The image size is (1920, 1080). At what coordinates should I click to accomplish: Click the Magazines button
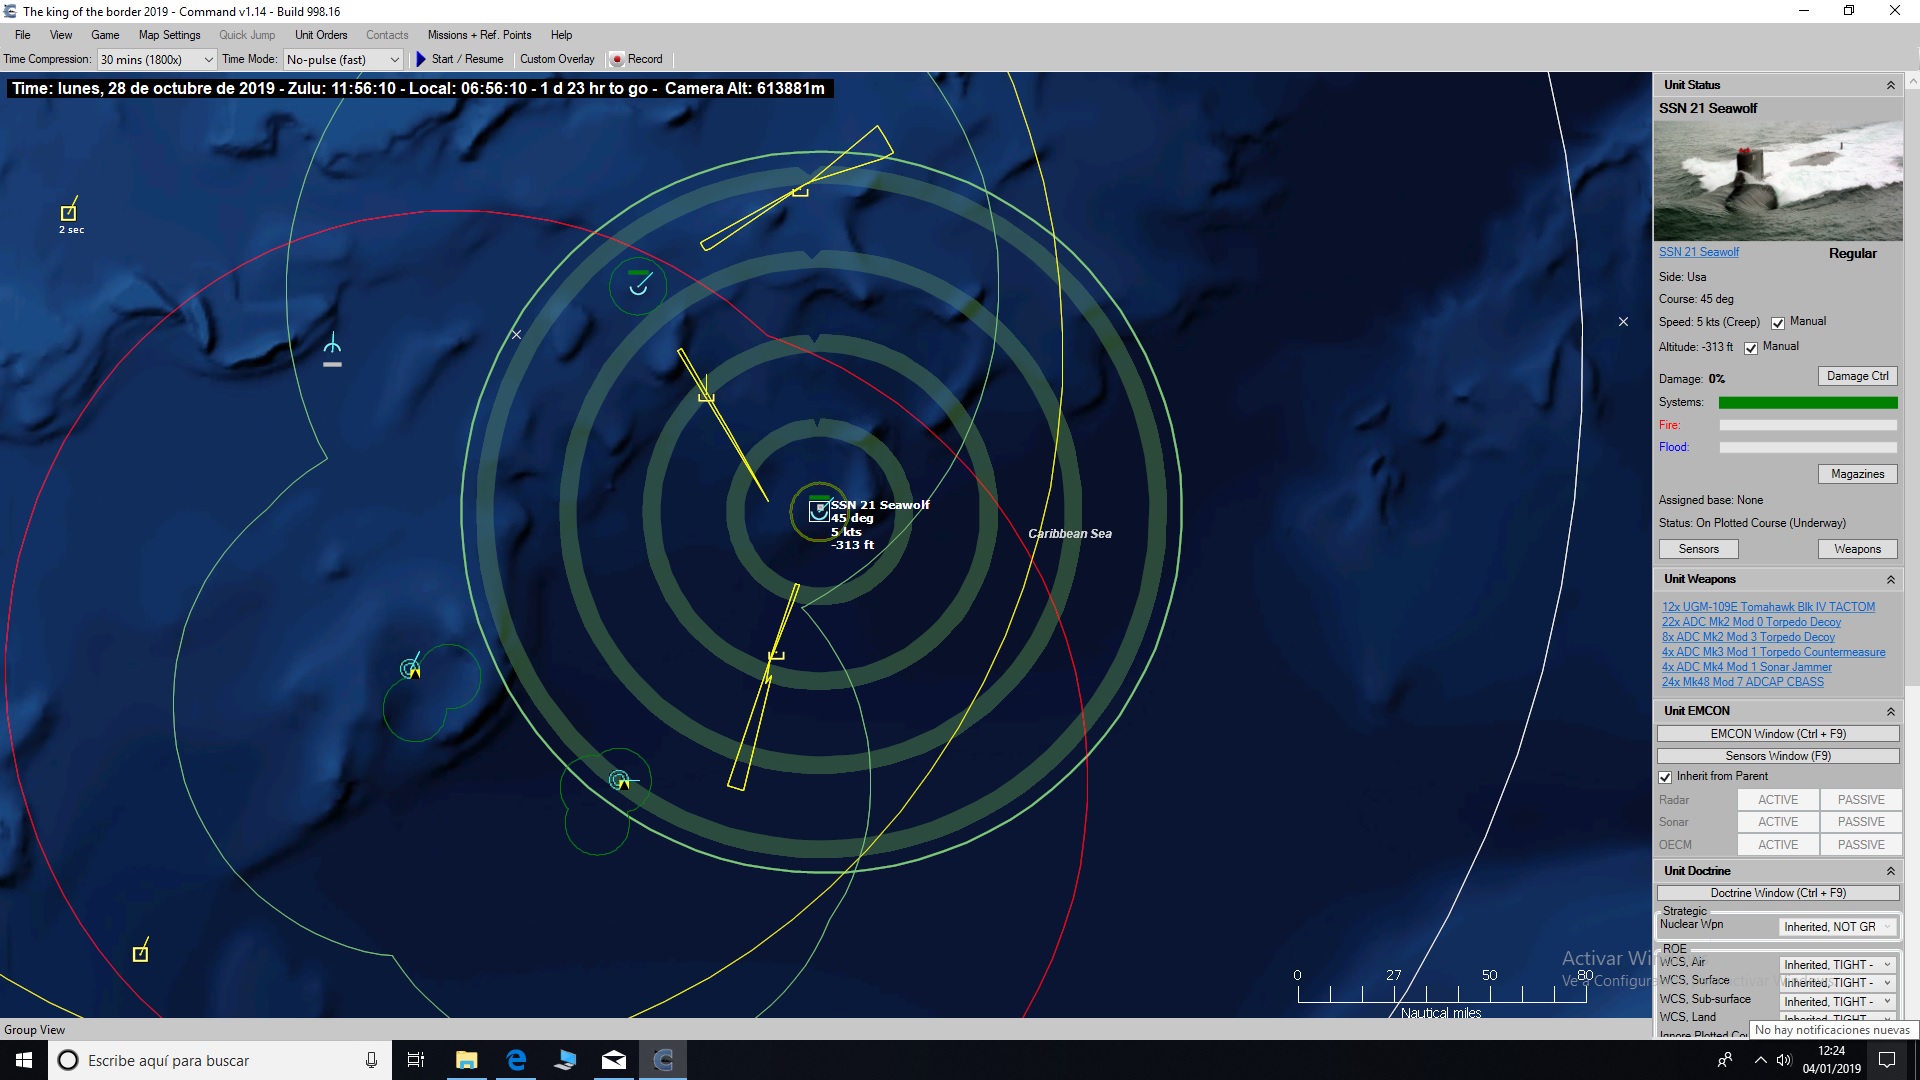coord(1857,473)
